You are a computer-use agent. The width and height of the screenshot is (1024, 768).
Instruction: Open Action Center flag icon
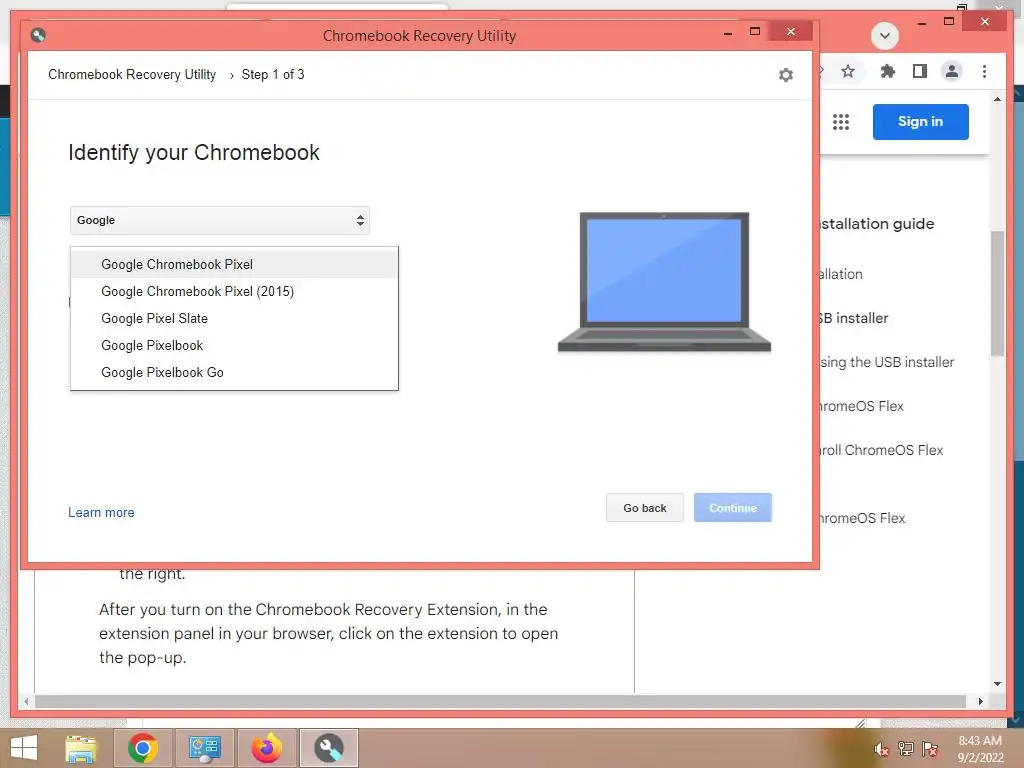pos(930,749)
